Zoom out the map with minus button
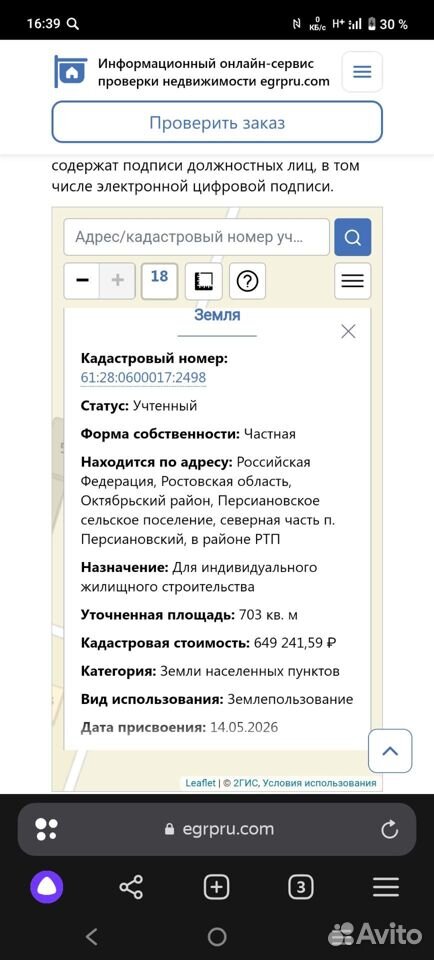Screen dimensions: 434x960 coord(82,280)
